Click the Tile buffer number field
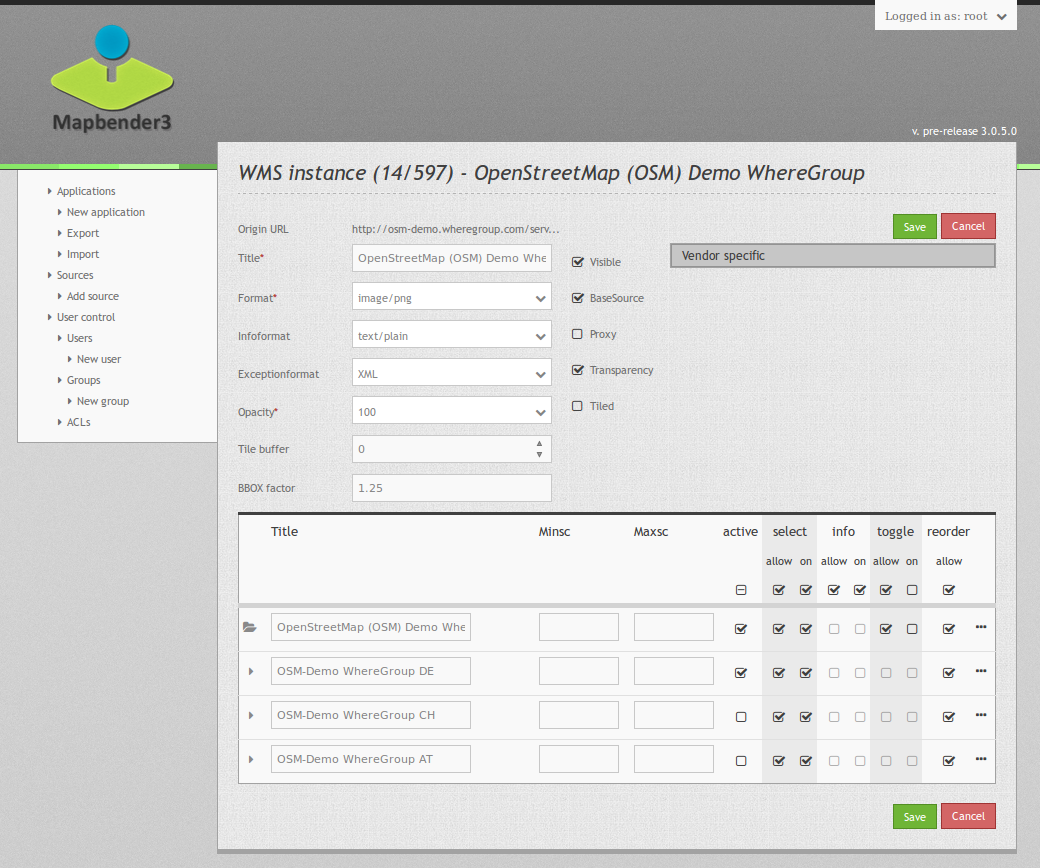The height and width of the screenshot is (868, 1040). pos(452,449)
